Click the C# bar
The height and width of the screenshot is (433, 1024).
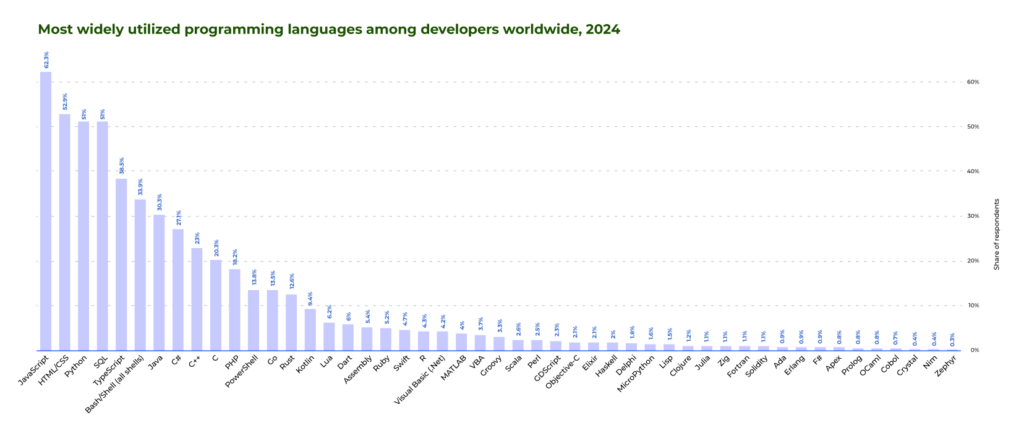click(x=178, y=289)
